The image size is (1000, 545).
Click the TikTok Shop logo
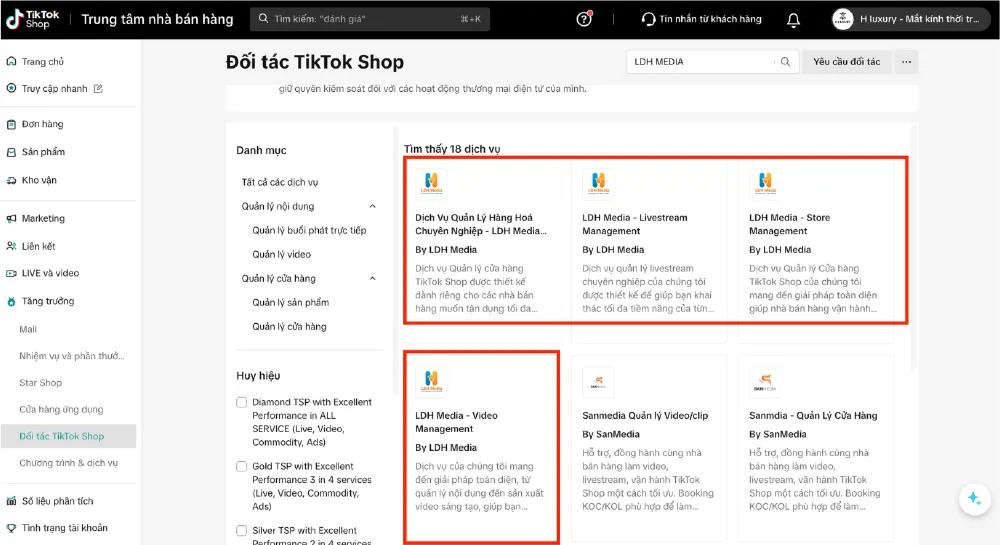point(33,19)
